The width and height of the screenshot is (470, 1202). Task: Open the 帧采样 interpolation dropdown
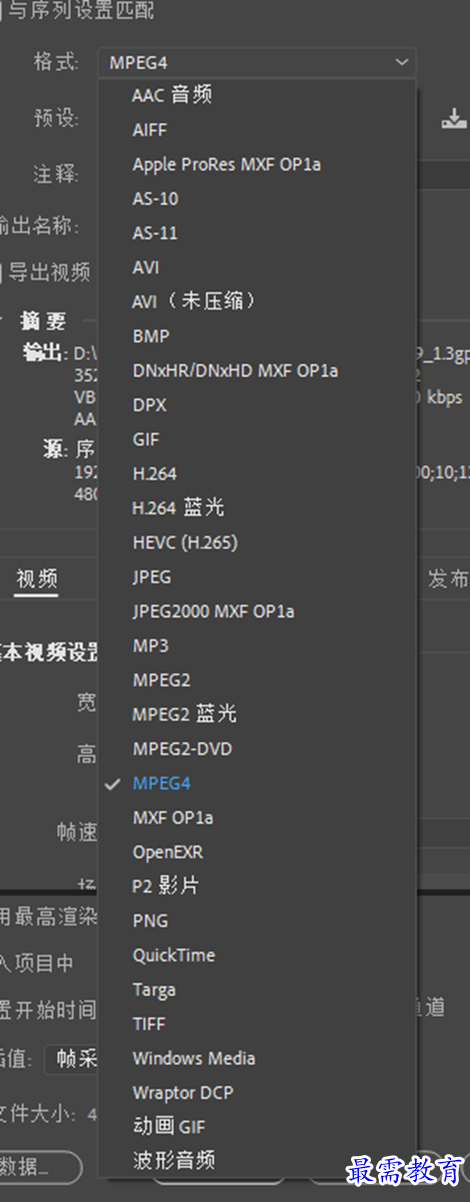pos(72,1060)
